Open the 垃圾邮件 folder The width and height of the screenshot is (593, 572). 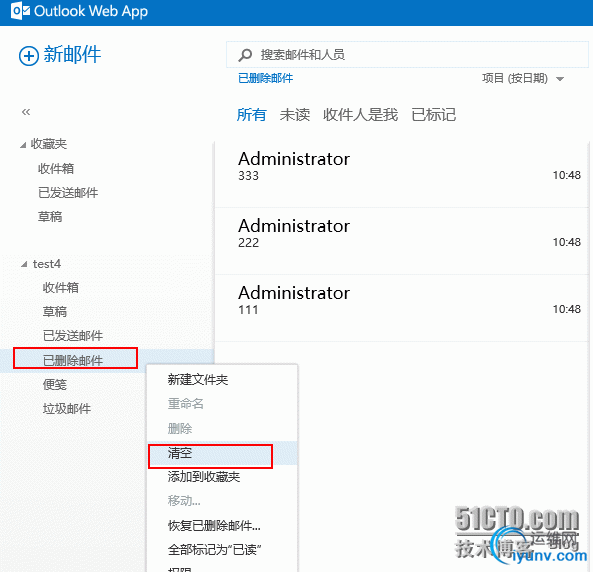tap(67, 409)
